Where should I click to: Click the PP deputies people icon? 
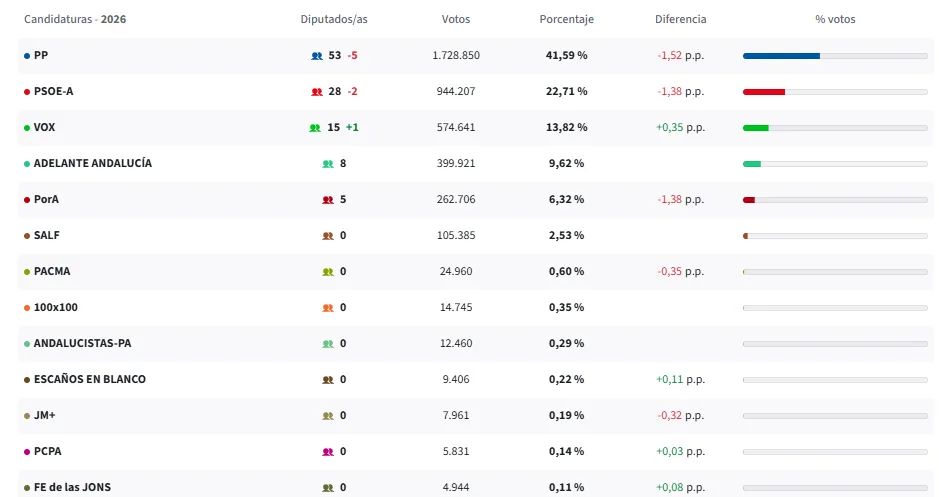tap(317, 56)
